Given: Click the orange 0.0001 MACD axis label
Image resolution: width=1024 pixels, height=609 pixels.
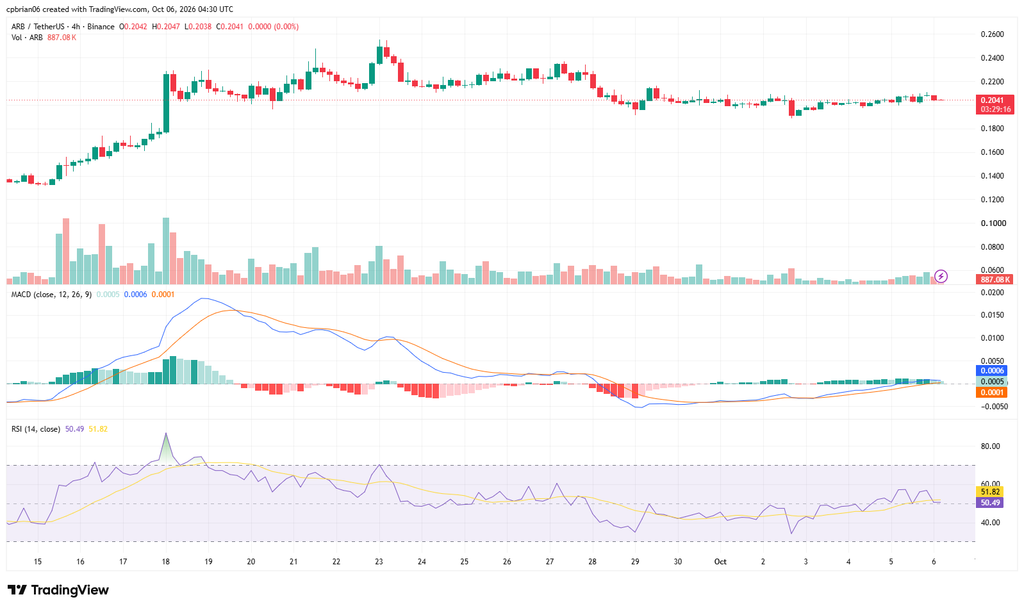Looking at the screenshot, I should click(992, 392).
